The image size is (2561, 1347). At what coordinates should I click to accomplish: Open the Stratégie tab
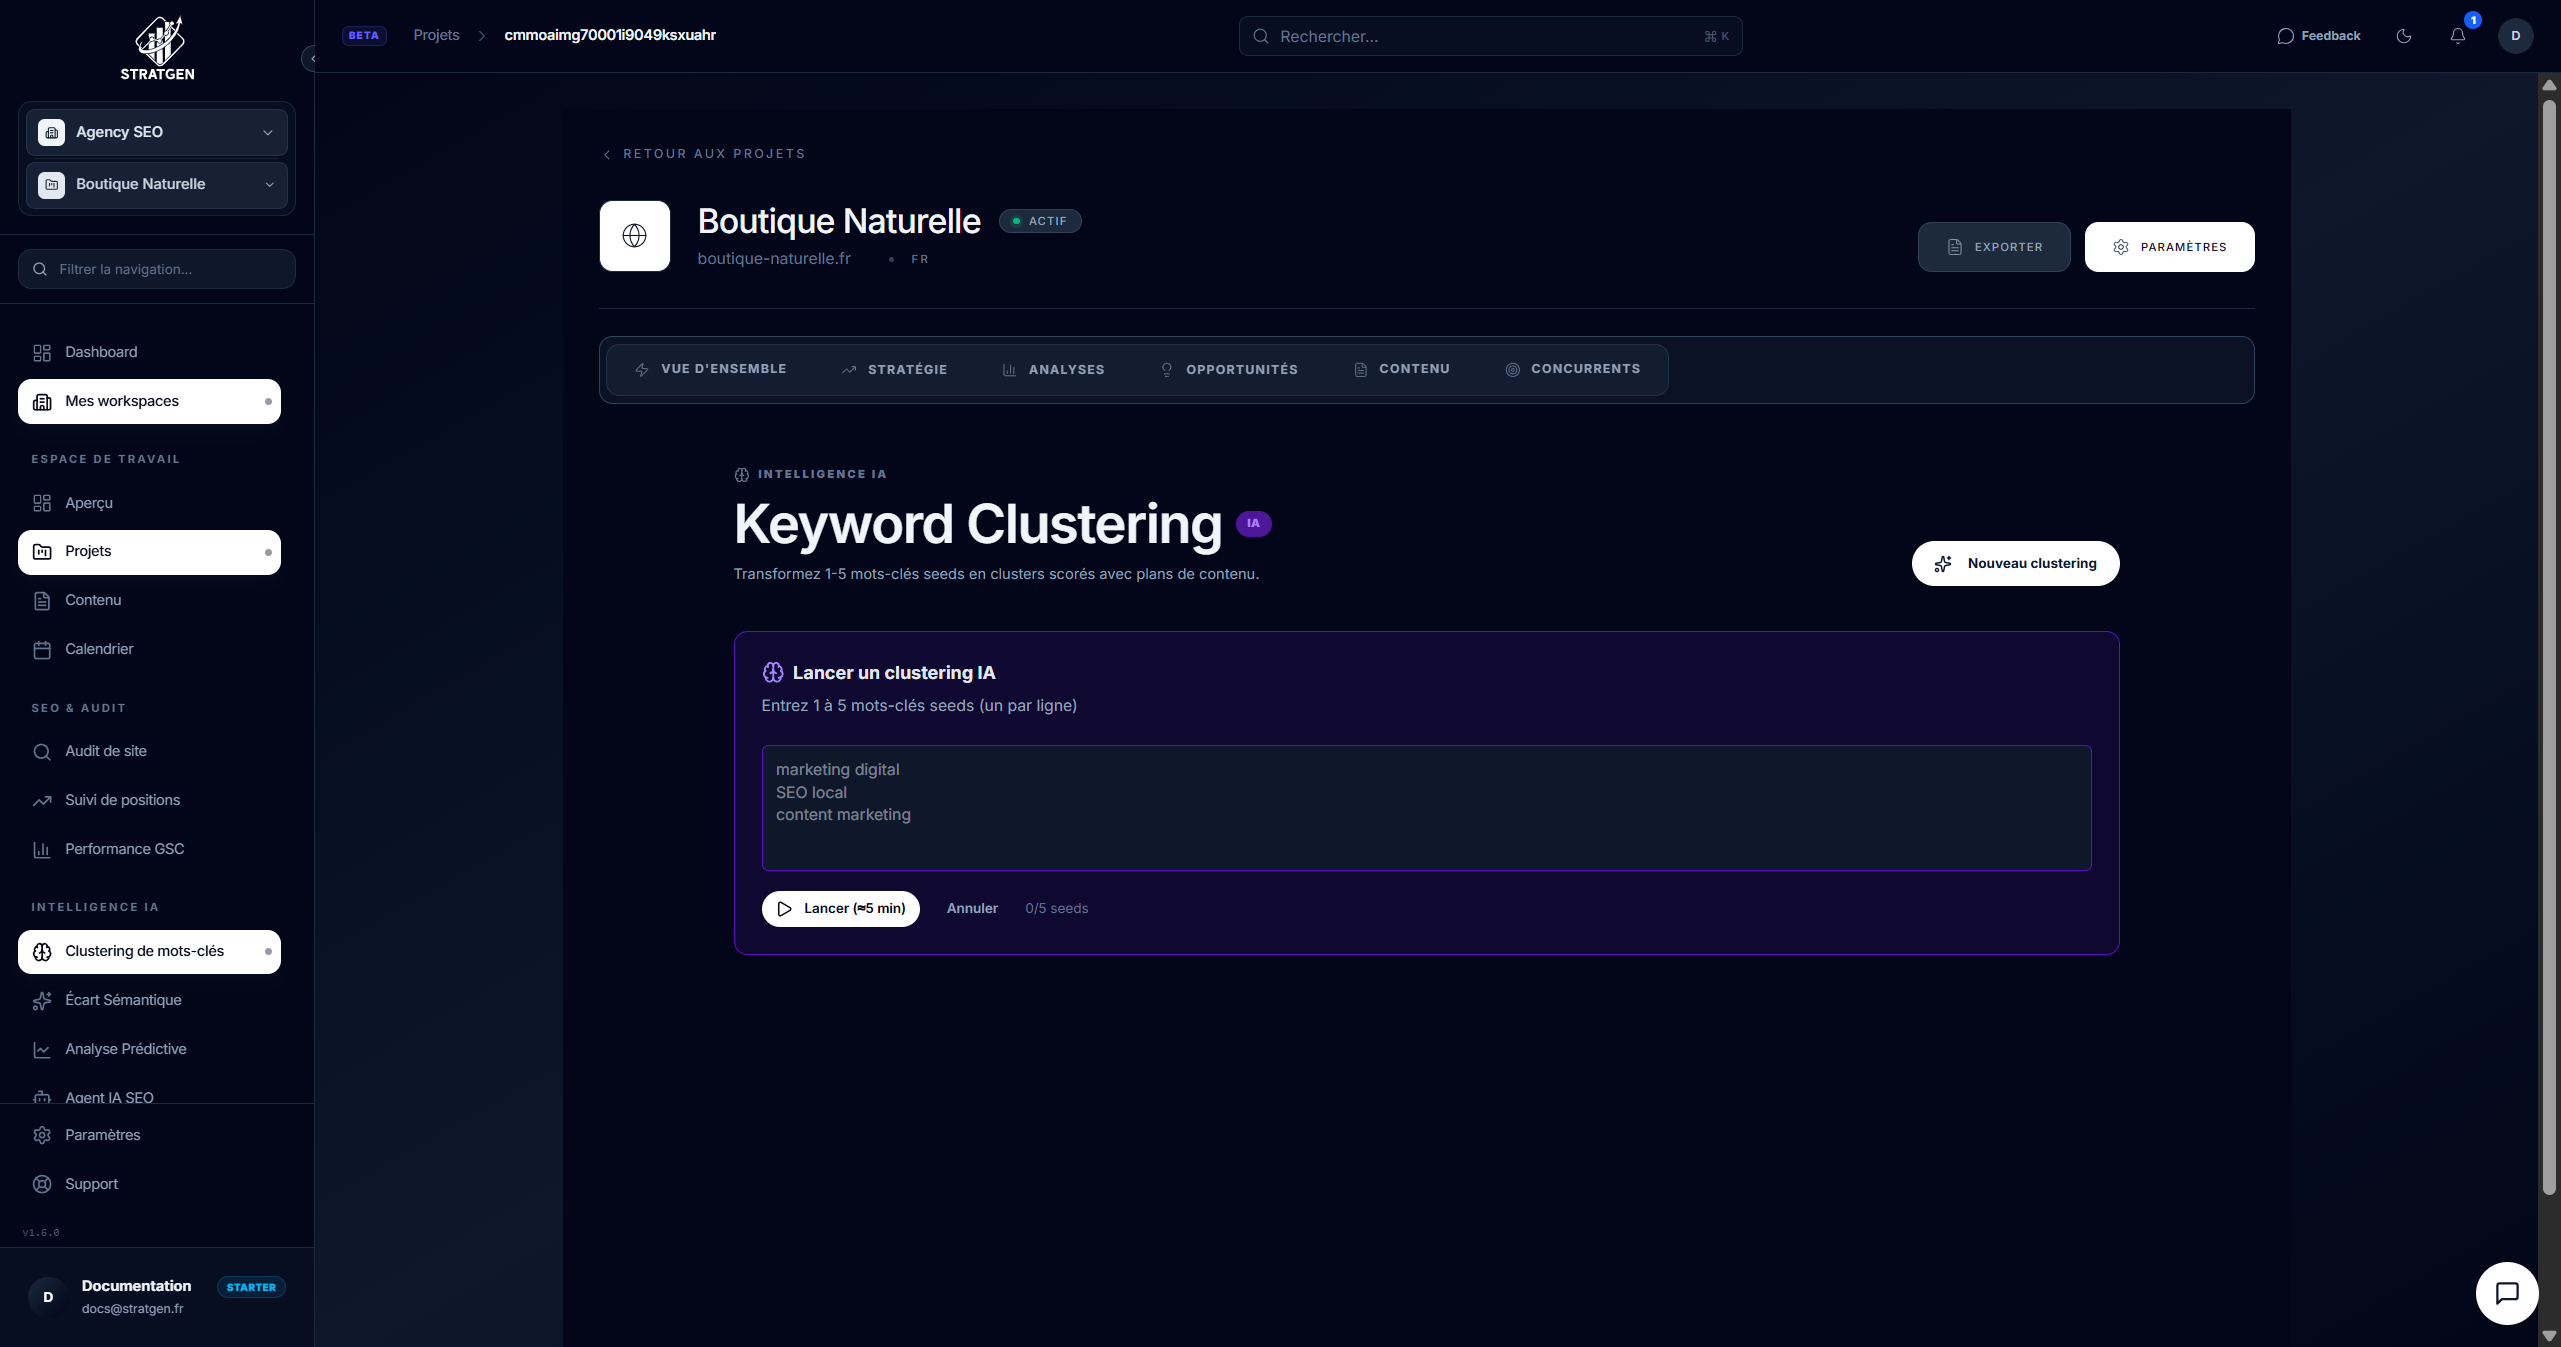tap(895, 369)
